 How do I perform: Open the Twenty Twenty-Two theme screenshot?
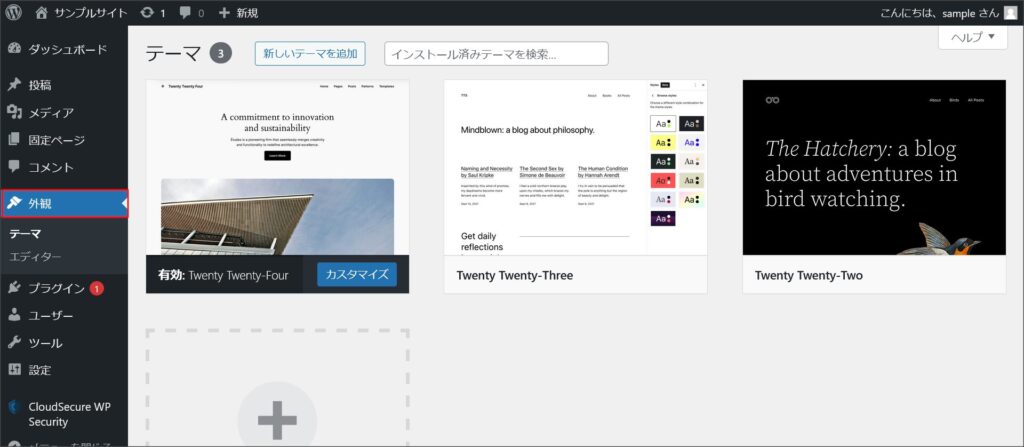click(x=874, y=167)
